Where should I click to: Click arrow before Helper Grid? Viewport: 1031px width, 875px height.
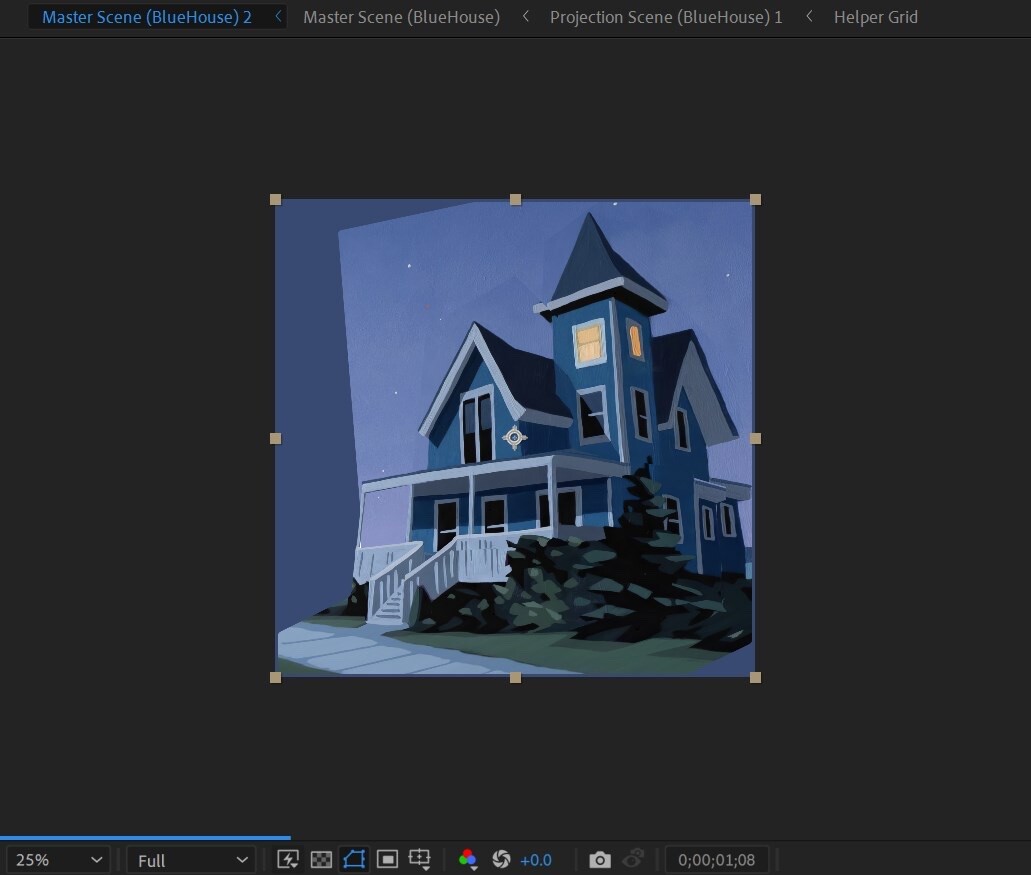tap(809, 16)
